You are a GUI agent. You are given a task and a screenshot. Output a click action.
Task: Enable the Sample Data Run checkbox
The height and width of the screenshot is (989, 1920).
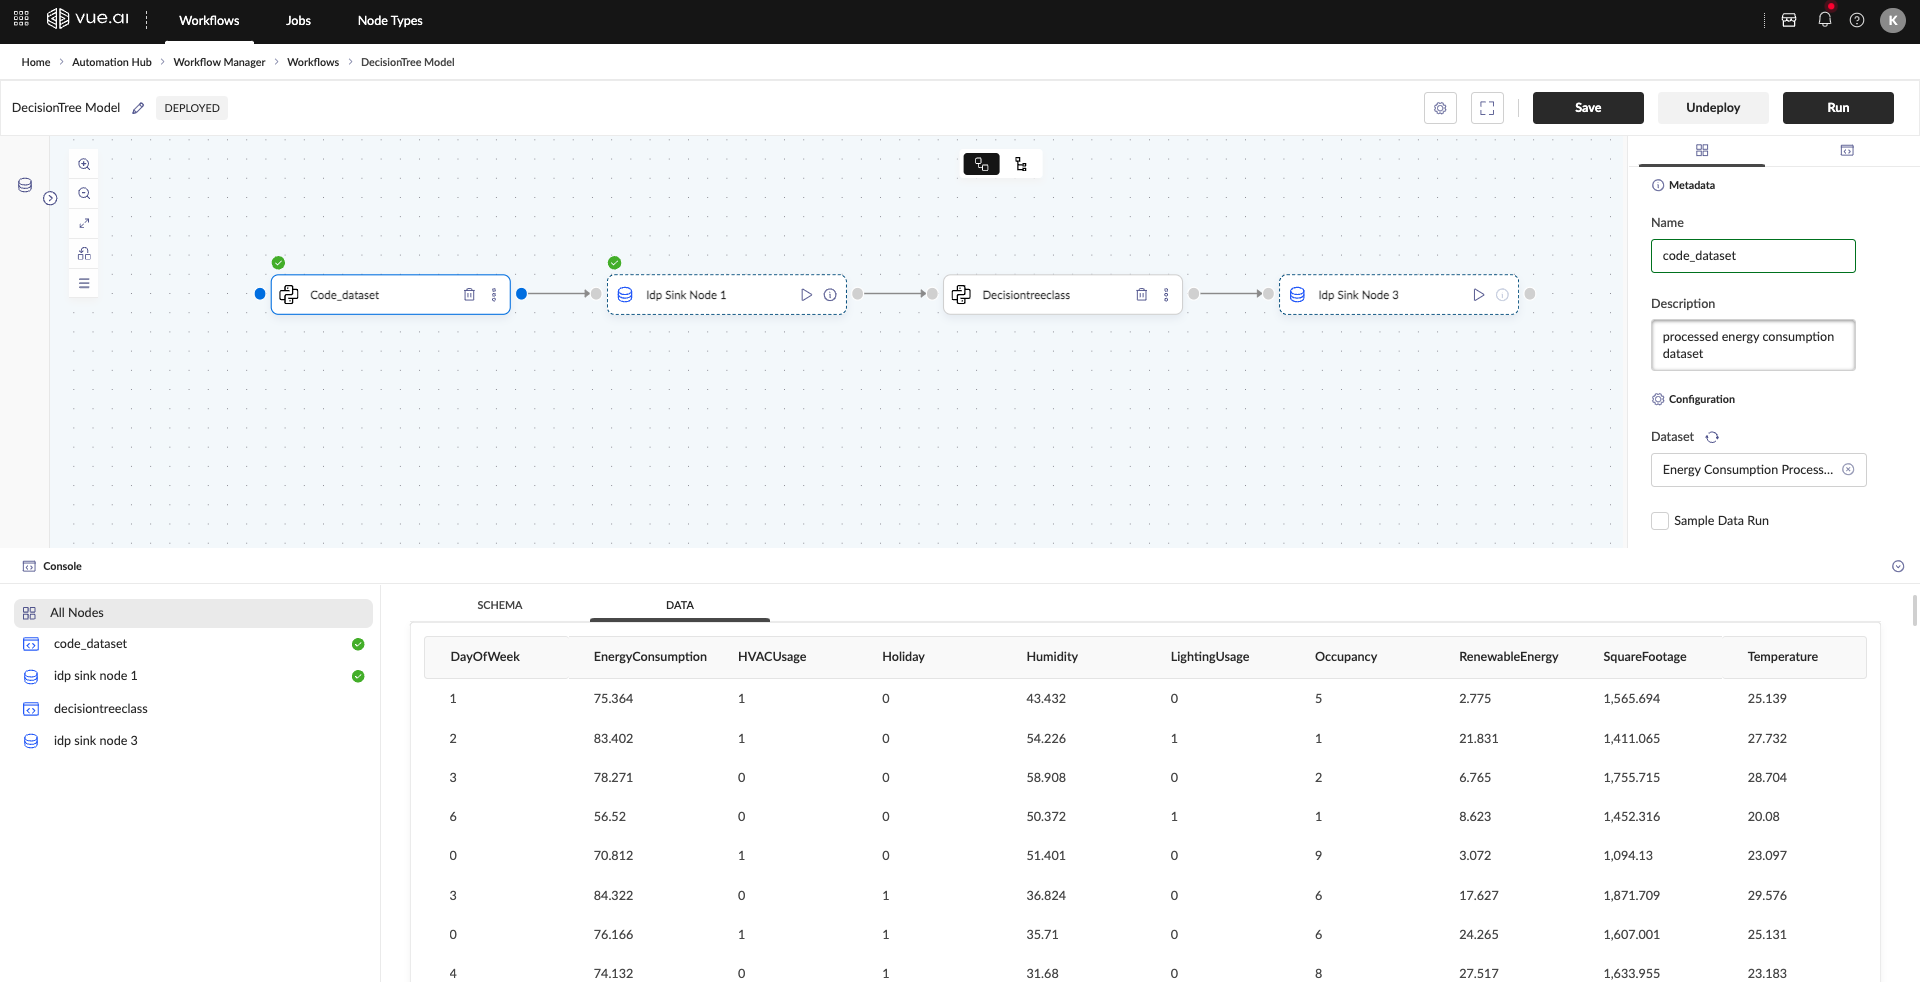(x=1660, y=521)
